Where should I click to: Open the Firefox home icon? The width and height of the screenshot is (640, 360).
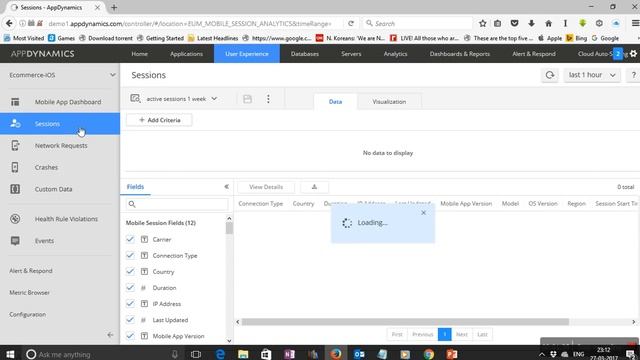tap(549, 23)
